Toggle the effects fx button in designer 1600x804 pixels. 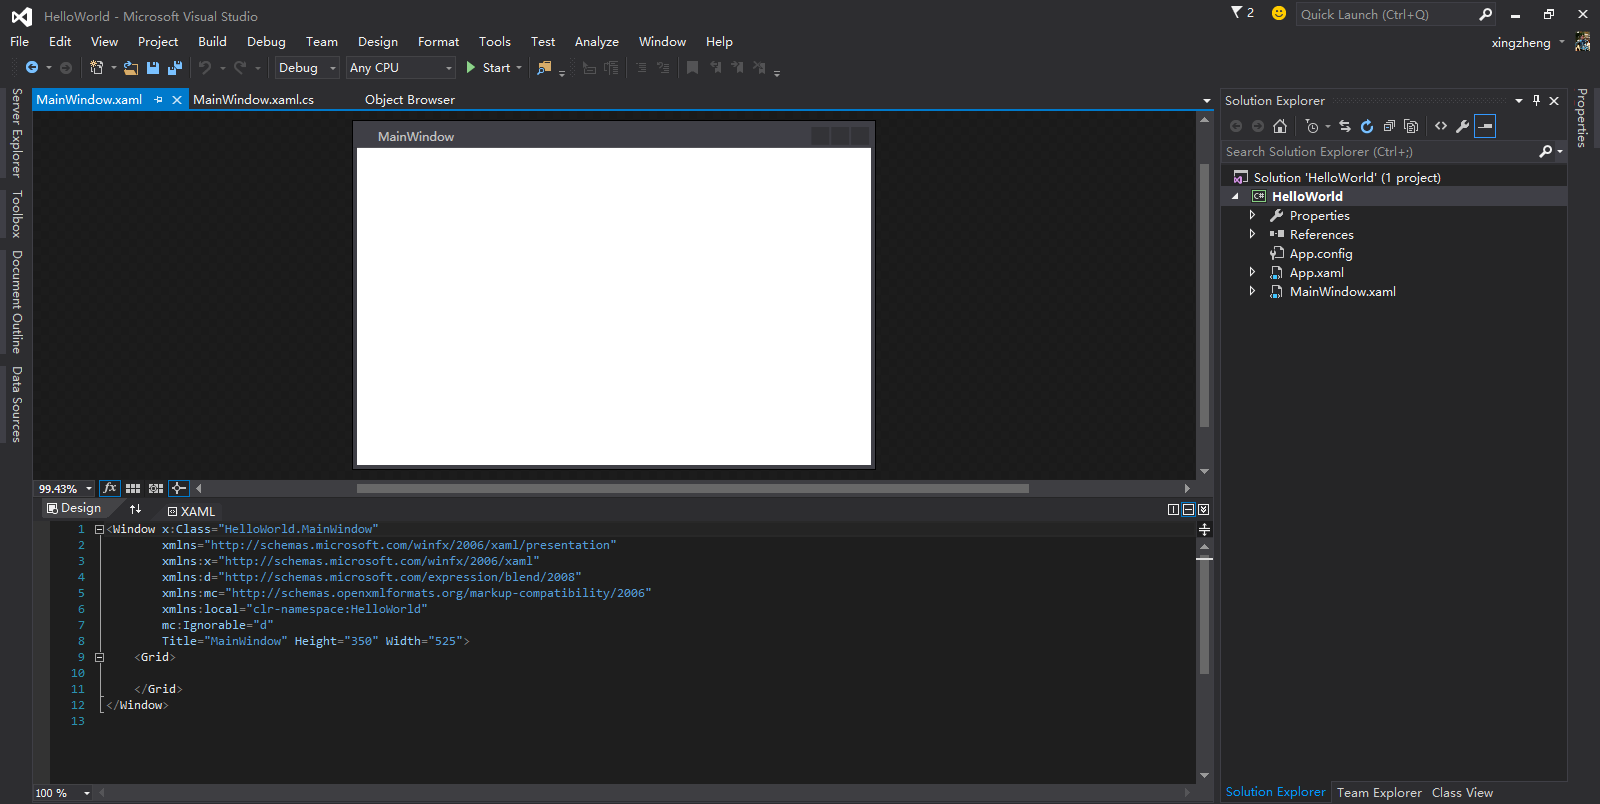tap(110, 488)
